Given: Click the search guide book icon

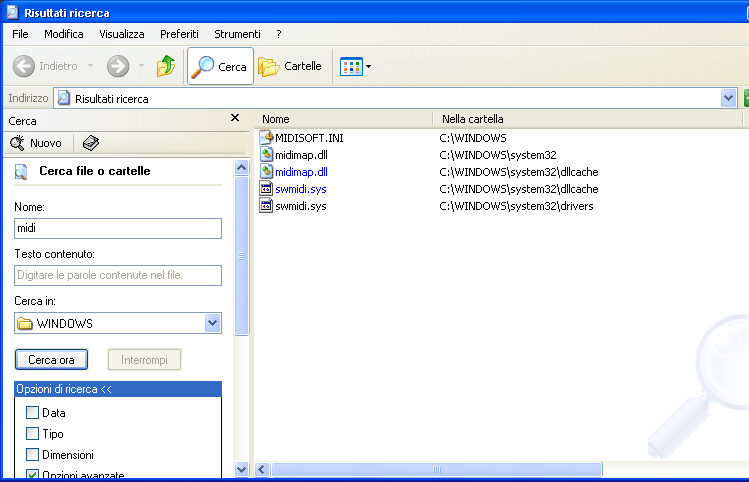Looking at the screenshot, I should (x=91, y=143).
